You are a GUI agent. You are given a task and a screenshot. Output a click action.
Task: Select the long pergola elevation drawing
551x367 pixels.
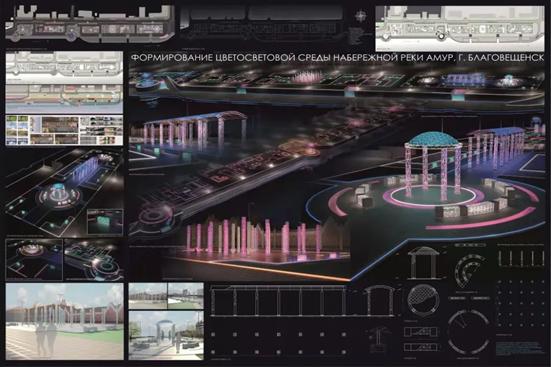(x=278, y=301)
